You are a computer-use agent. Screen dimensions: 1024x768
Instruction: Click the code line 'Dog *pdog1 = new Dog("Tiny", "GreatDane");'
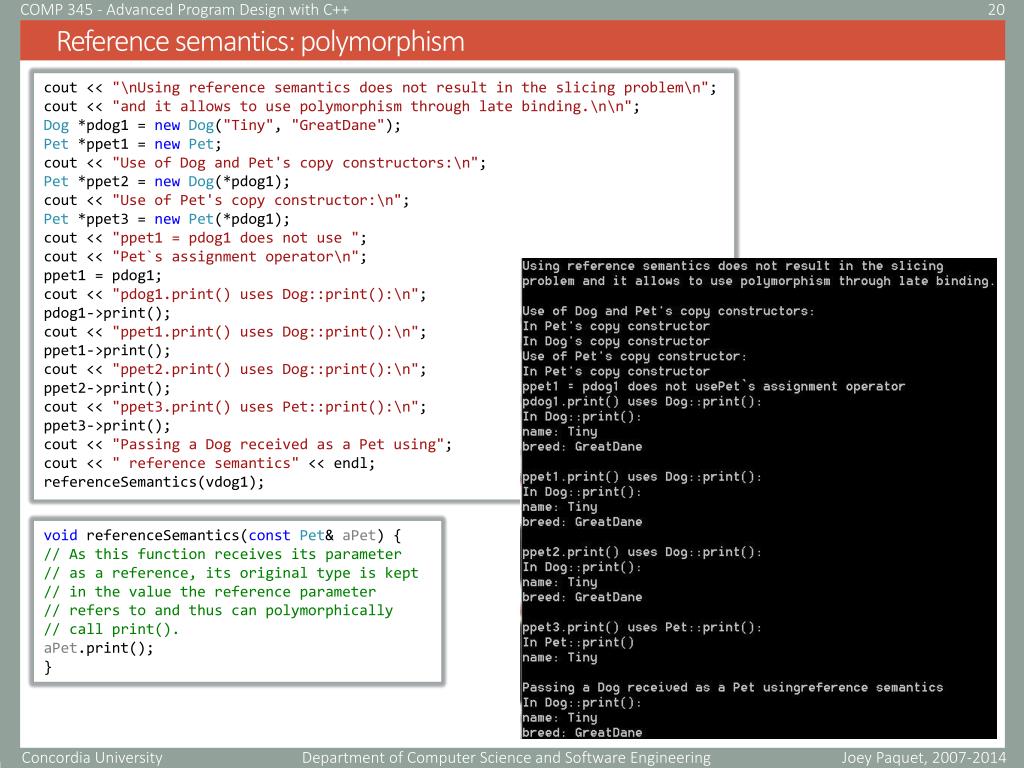[222, 125]
